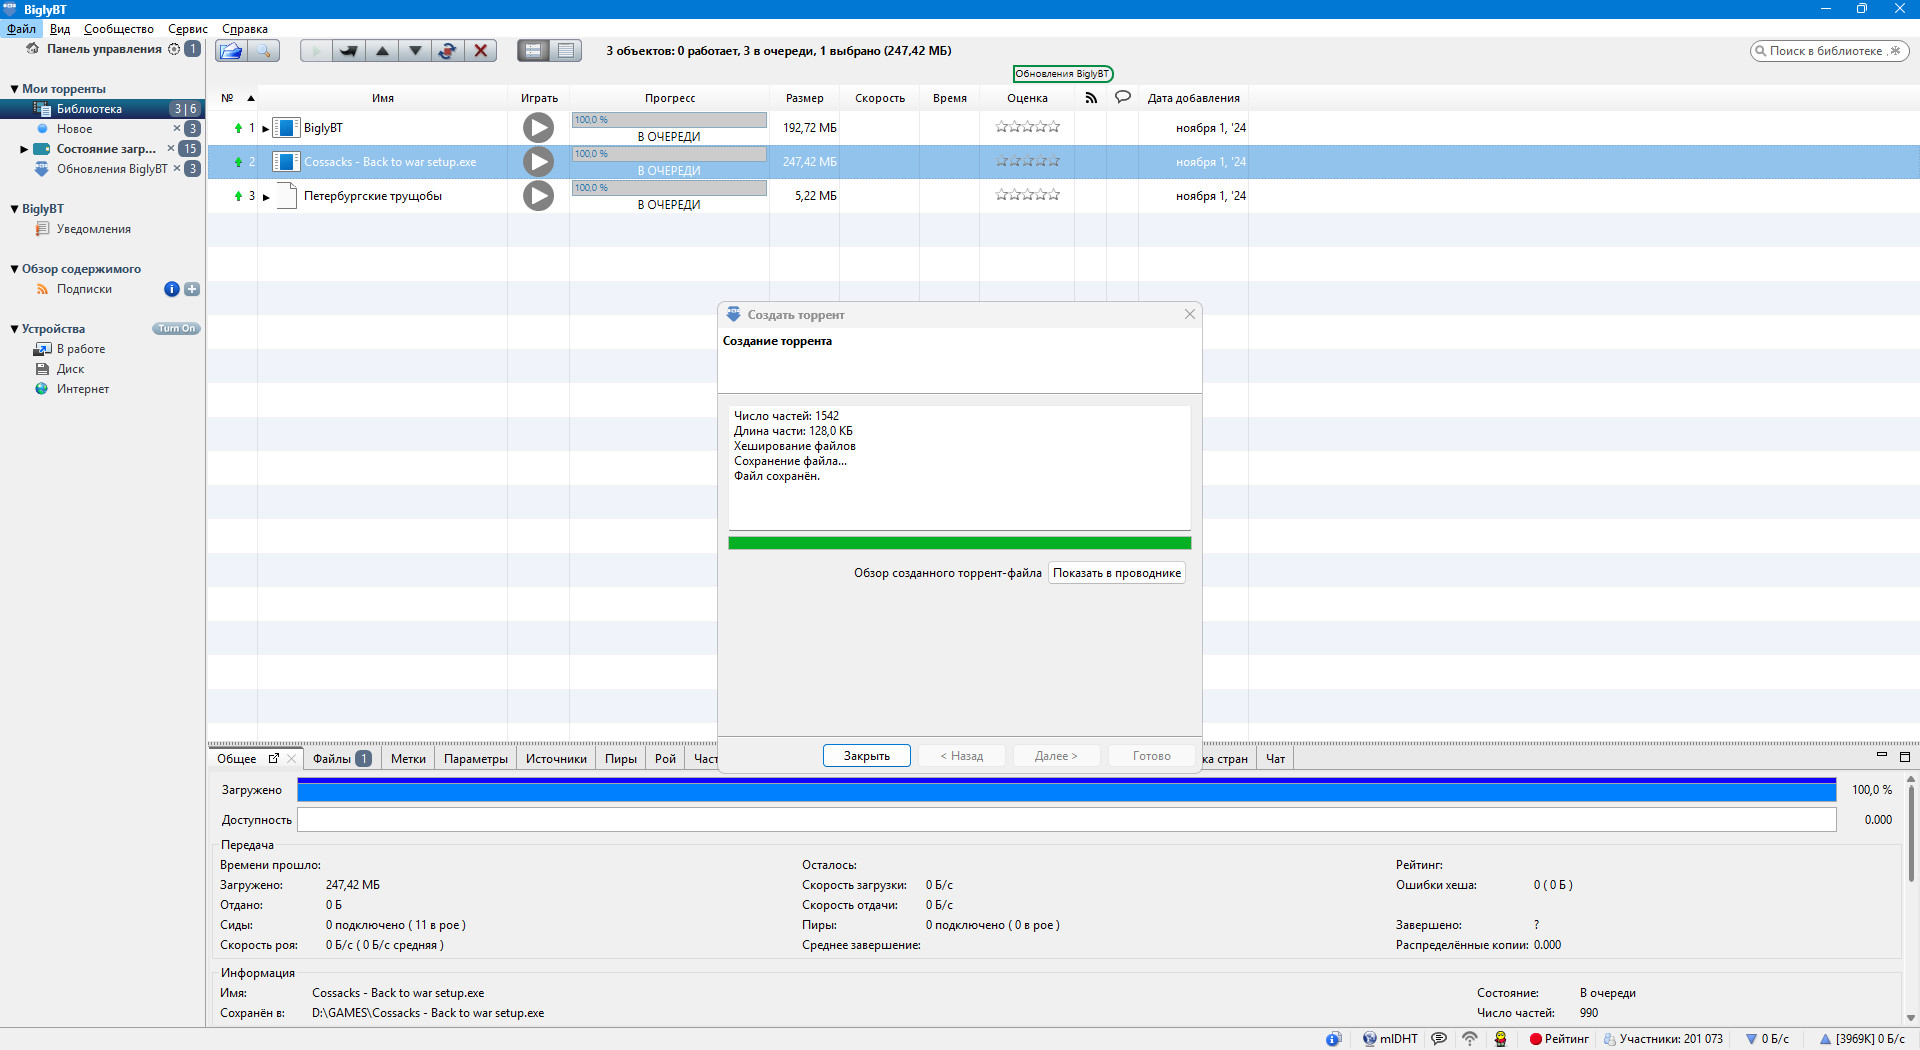Collapse the Мои торренты section
This screenshot has height=1050, width=1920.
pos(14,89)
